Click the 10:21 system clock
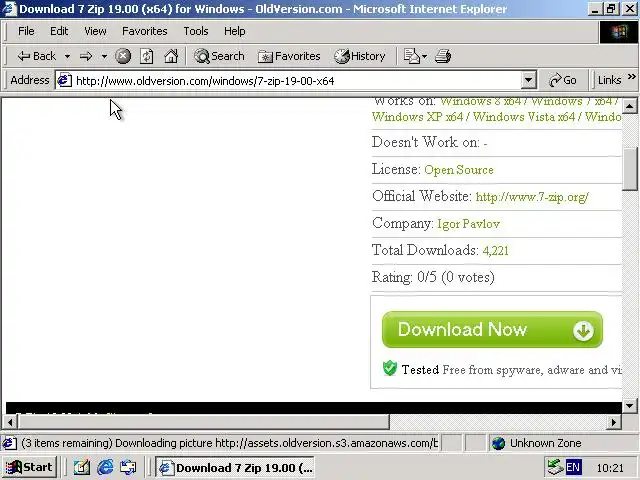Viewport: 640px width, 480px height. pyautogui.click(x=610, y=467)
